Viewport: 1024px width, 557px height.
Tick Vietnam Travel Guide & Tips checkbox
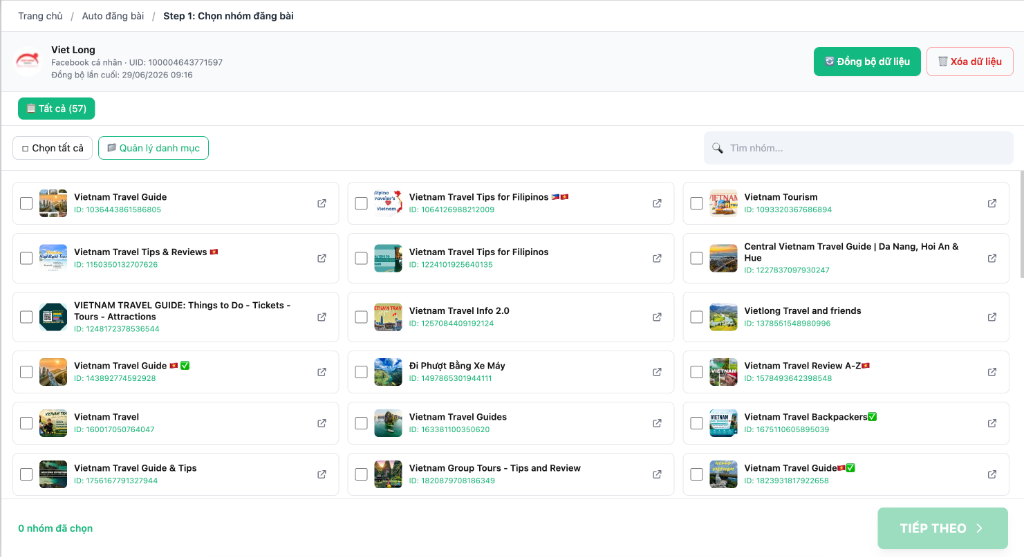click(26, 474)
